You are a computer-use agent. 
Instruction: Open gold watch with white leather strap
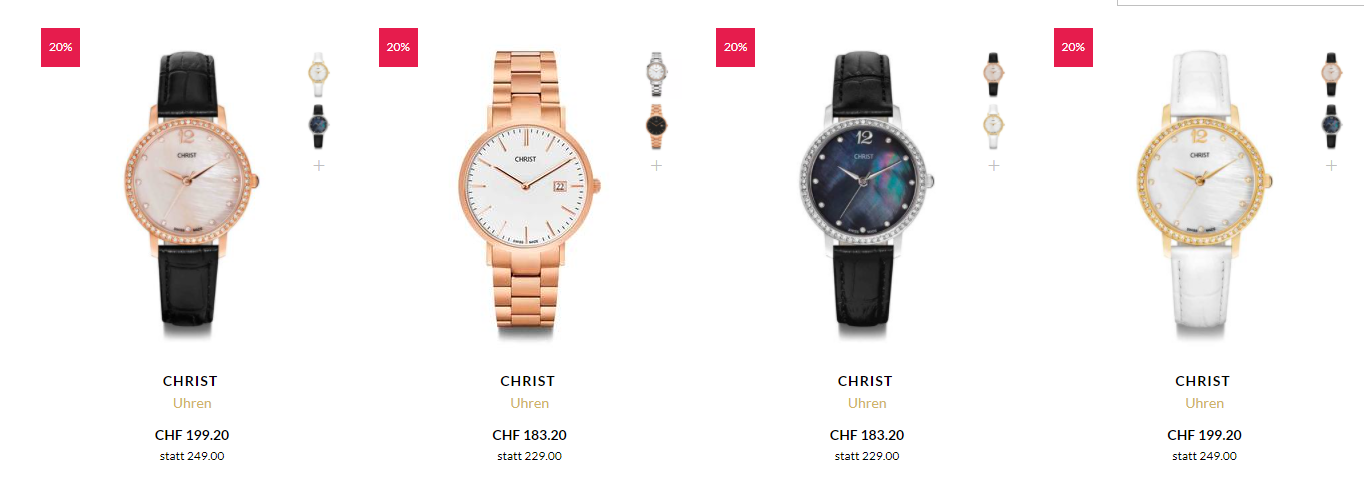click(1203, 190)
